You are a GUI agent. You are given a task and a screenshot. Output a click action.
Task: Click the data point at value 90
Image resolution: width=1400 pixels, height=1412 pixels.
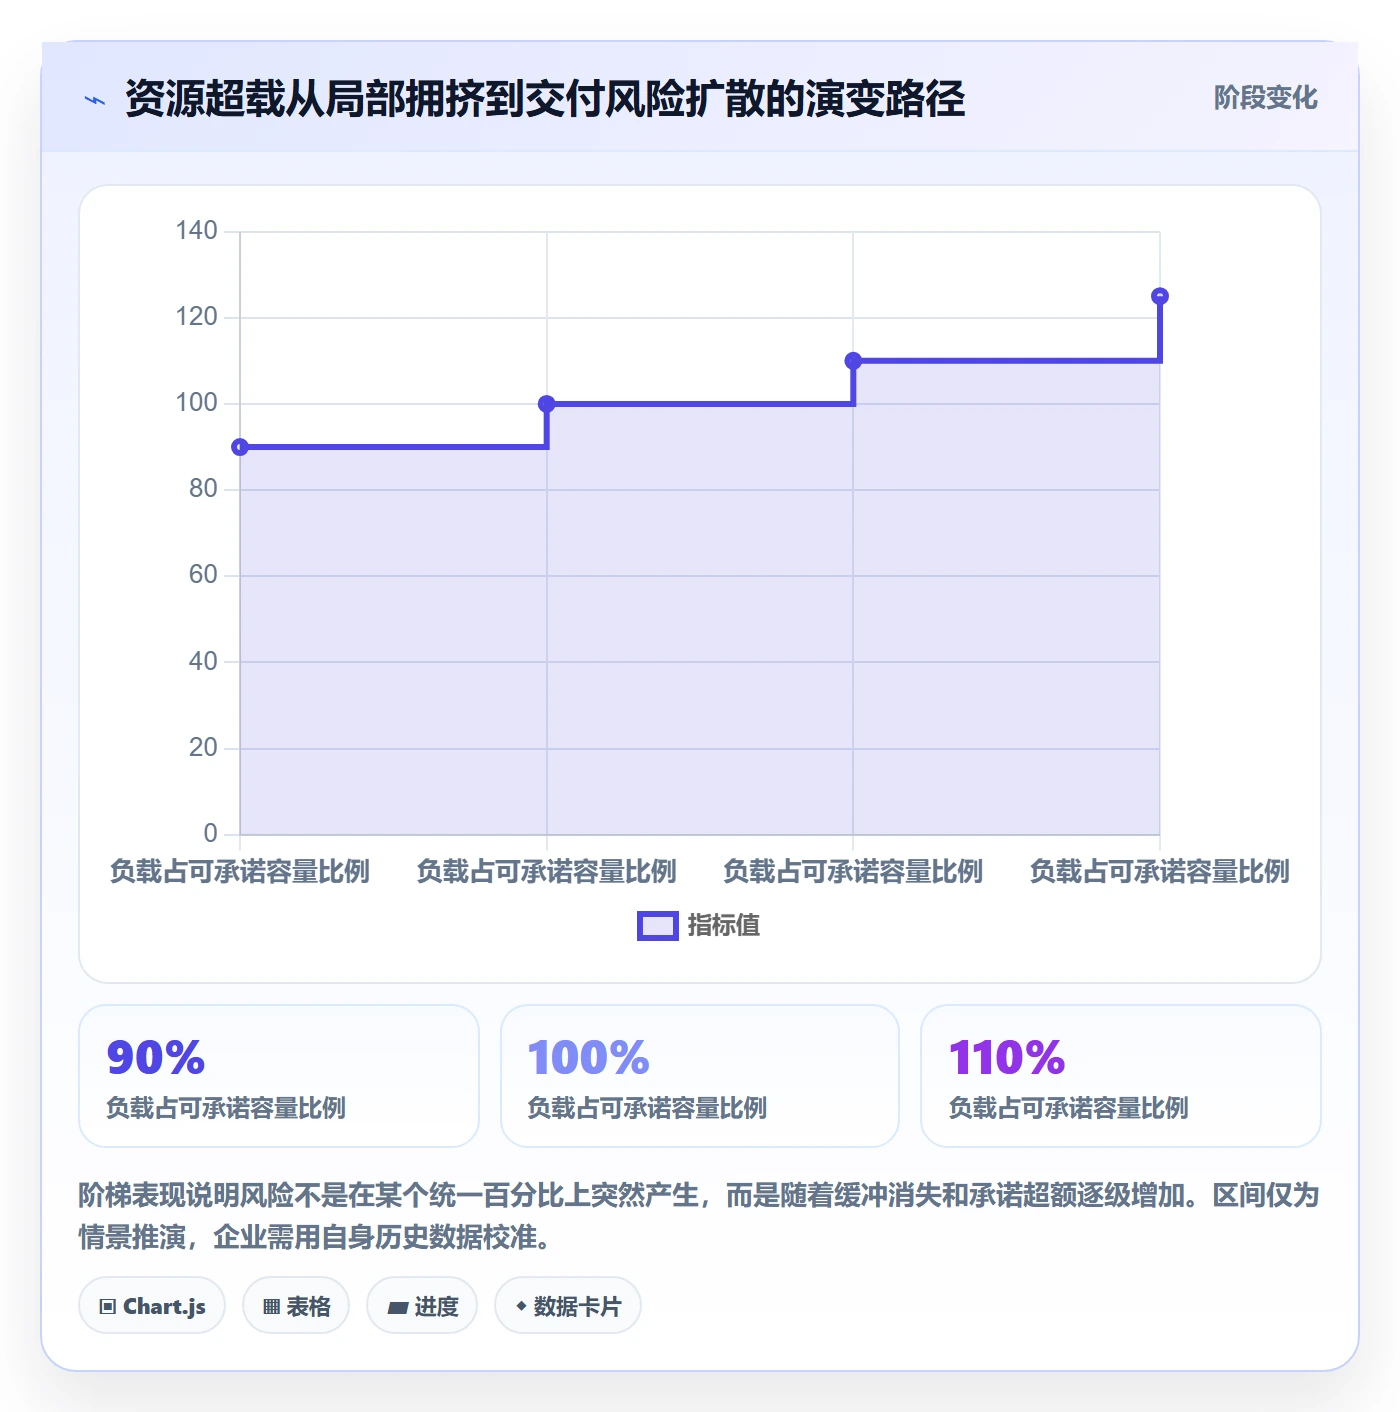click(x=240, y=447)
